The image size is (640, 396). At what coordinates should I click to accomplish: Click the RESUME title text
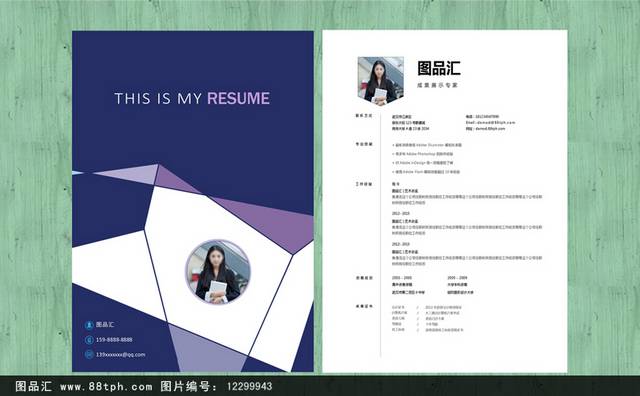[x=238, y=98]
